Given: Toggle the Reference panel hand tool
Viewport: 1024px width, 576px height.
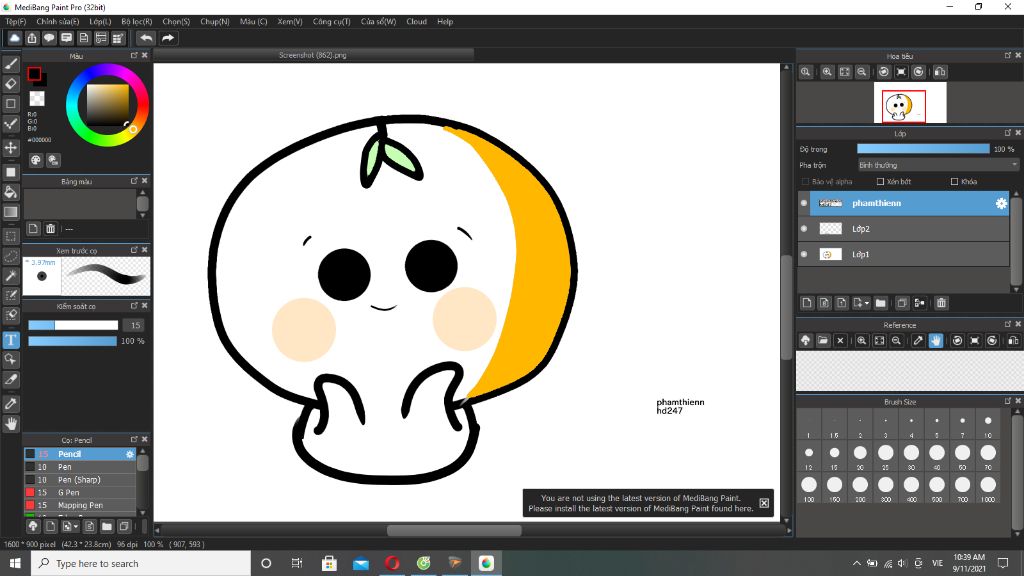Looking at the screenshot, I should [936, 340].
